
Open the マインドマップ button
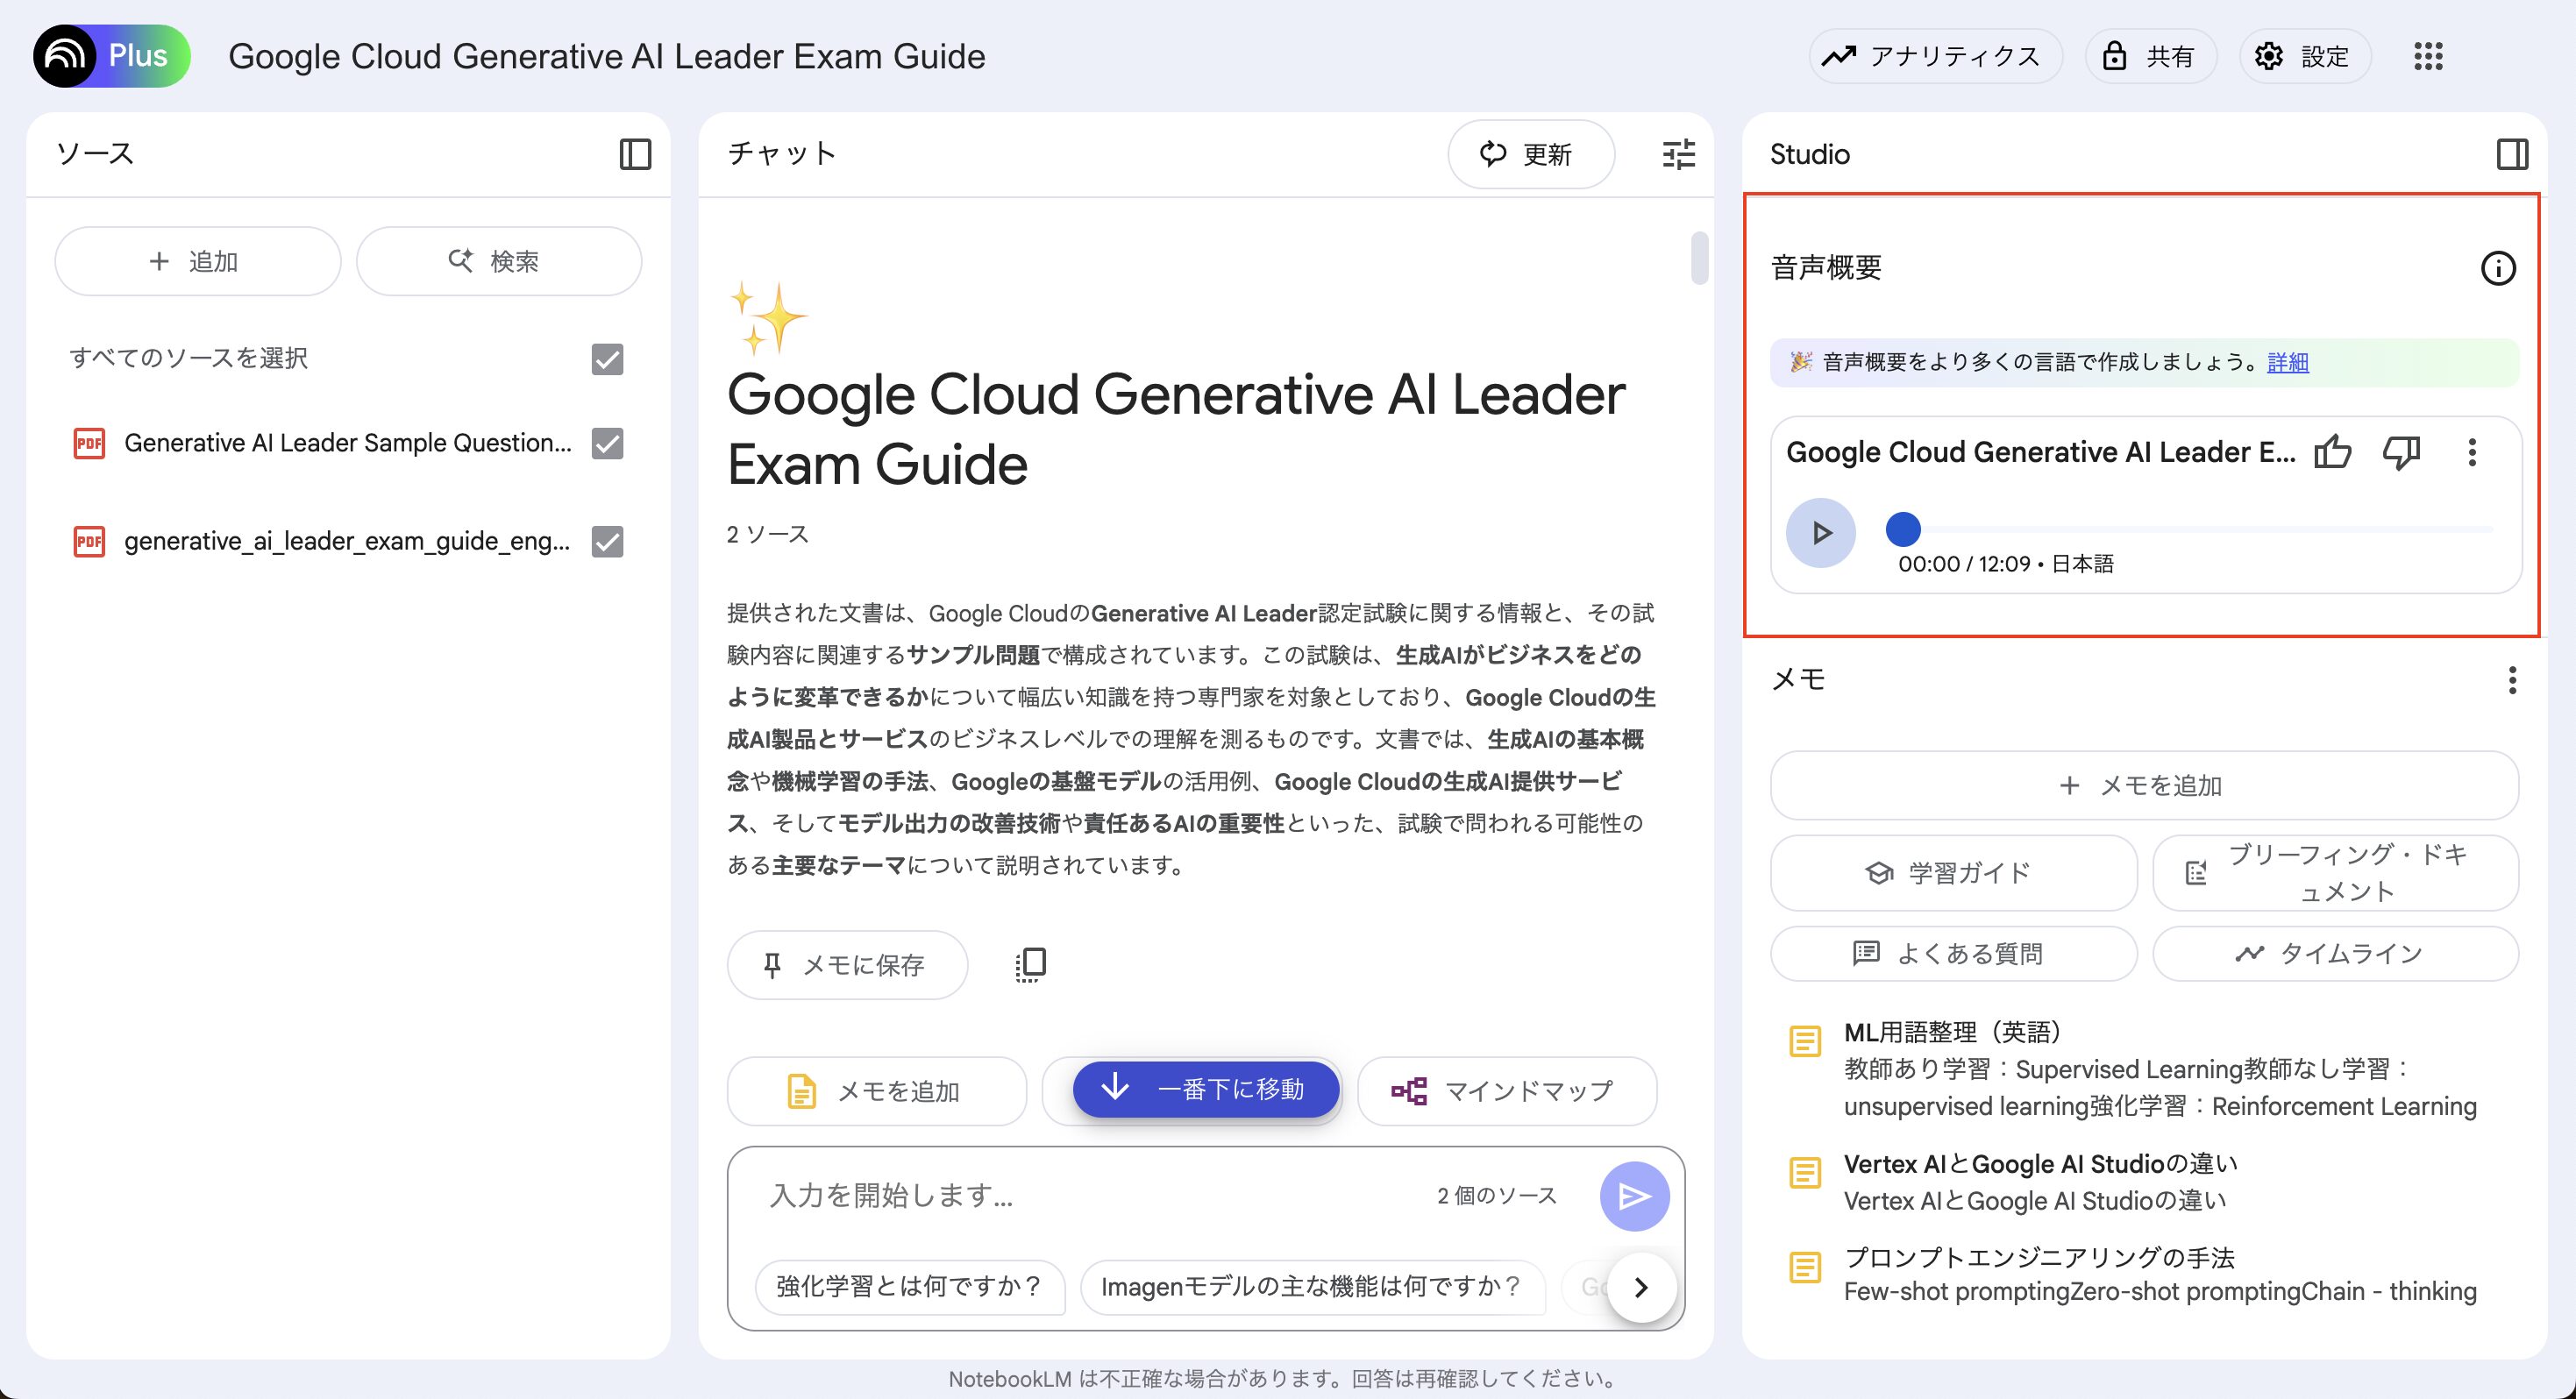1507,1091
